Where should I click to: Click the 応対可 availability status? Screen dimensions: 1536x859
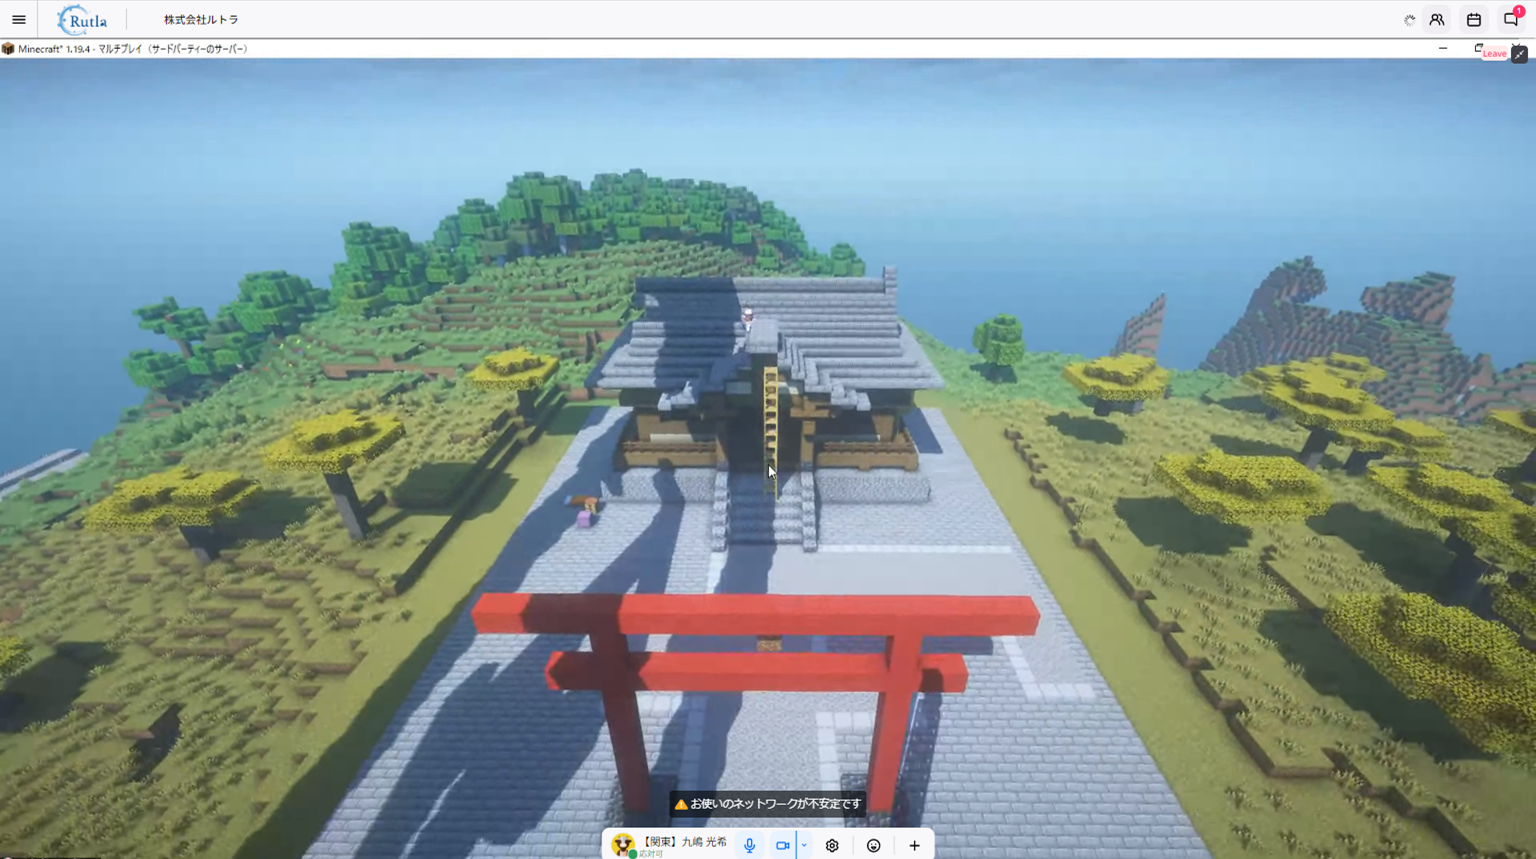tap(651, 854)
